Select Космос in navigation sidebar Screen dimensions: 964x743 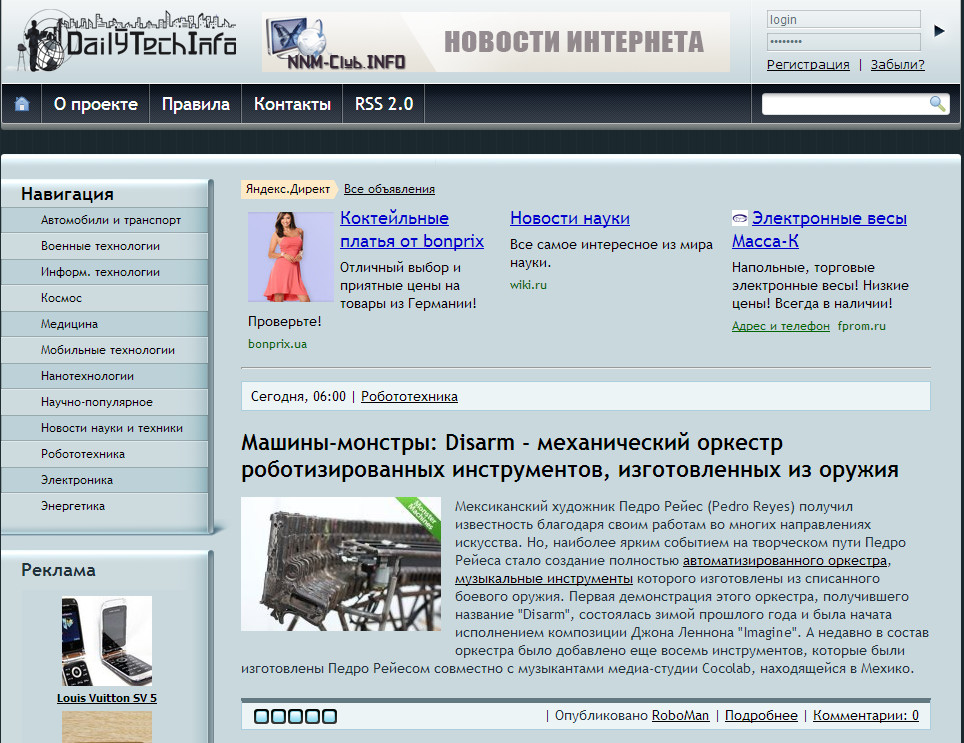point(61,298)
